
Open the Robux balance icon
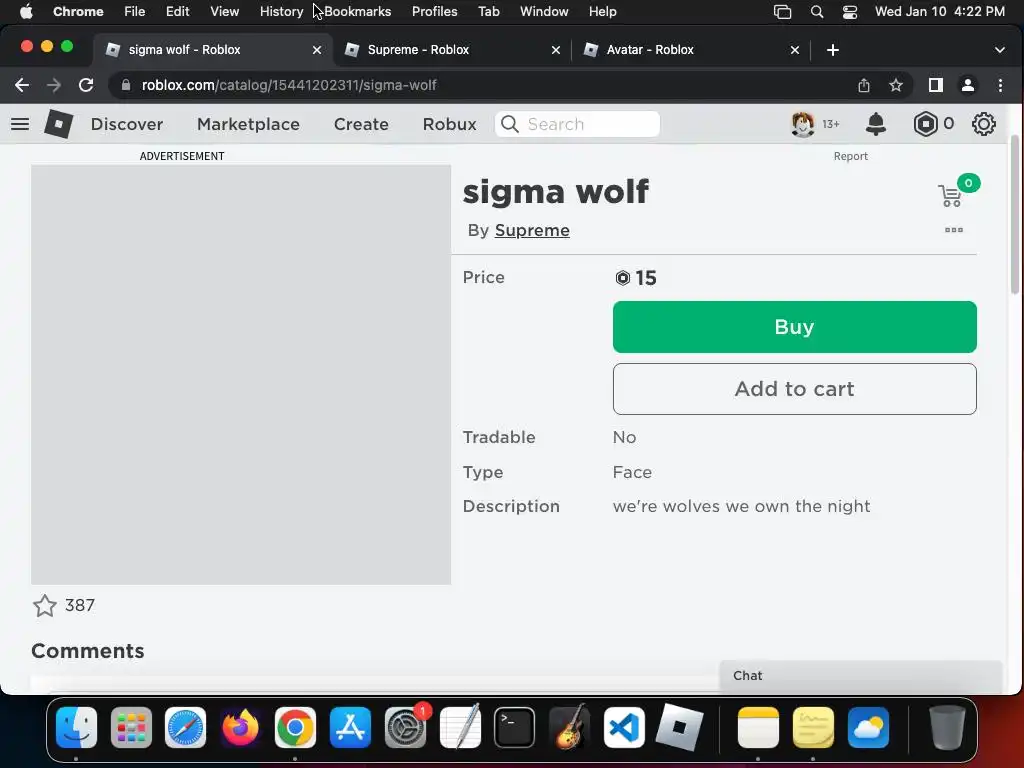[925, 124]
